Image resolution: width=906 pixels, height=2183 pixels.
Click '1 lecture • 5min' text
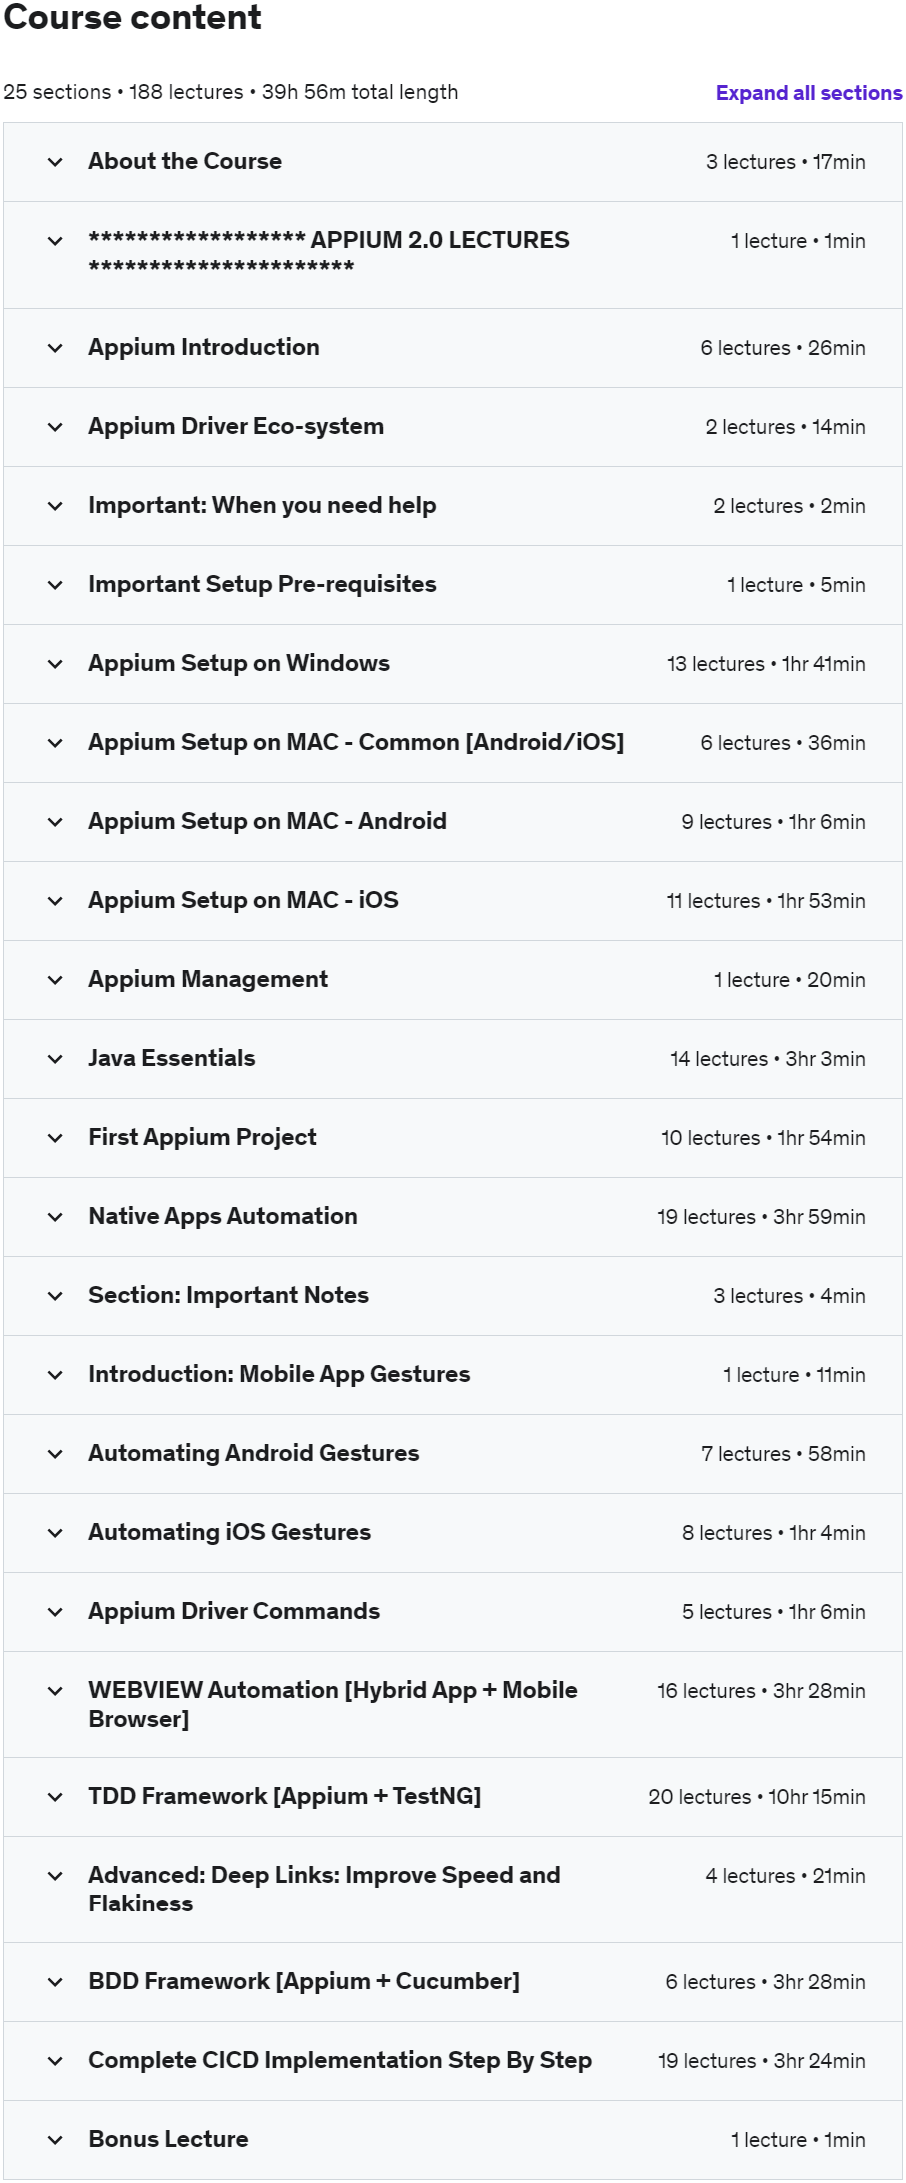[796, 585]
